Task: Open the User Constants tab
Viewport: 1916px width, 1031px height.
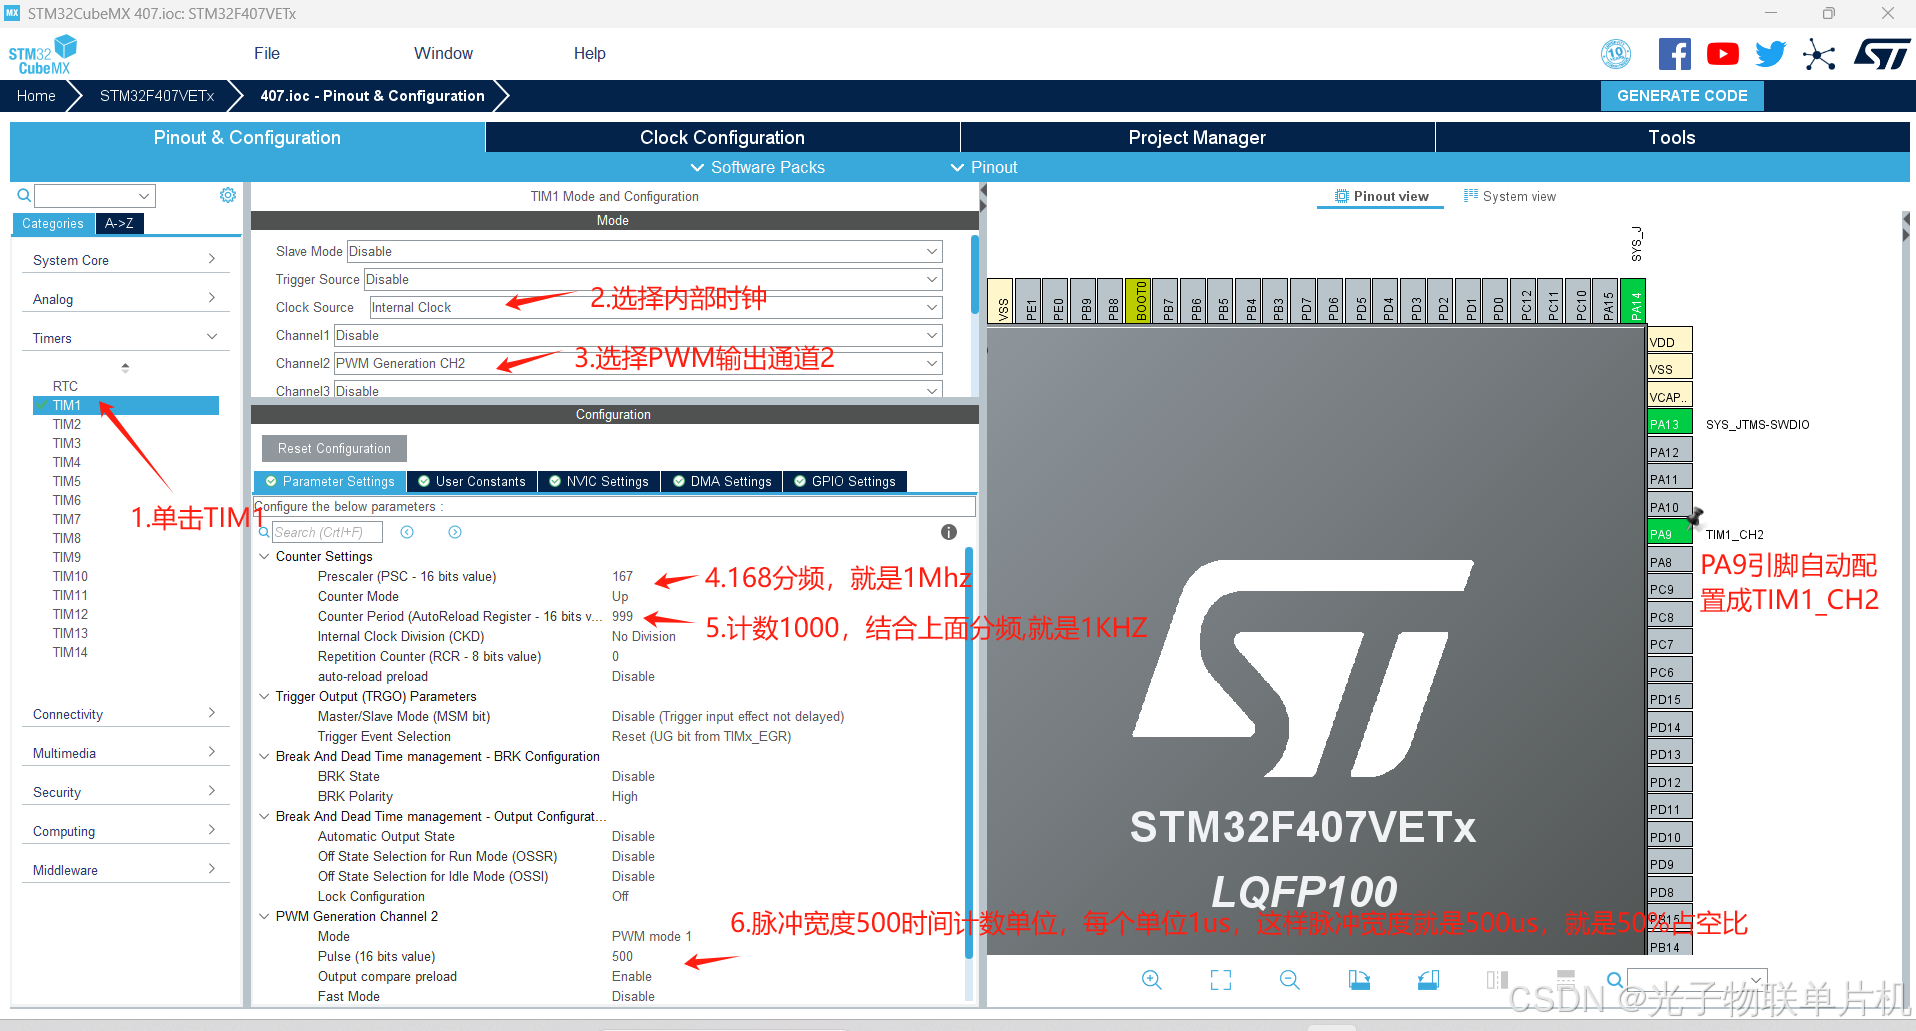Action: click(x=471, y=481)
